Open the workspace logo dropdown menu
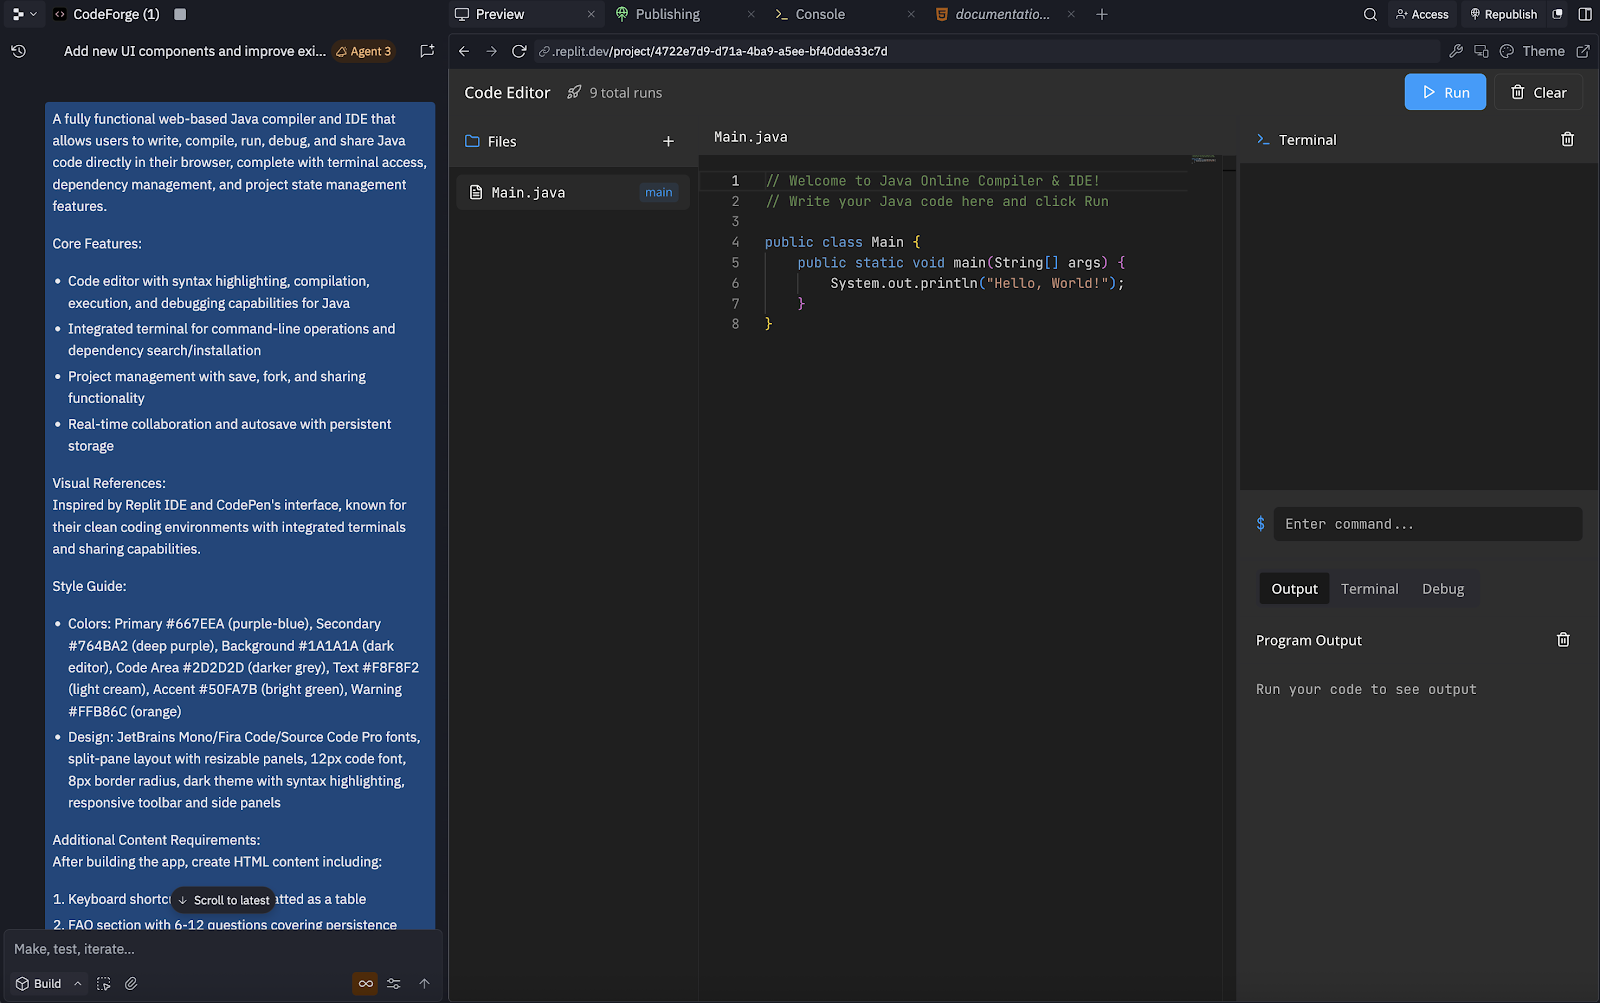The width and height of the screenshot is (1600, 1003). (24, 14)
